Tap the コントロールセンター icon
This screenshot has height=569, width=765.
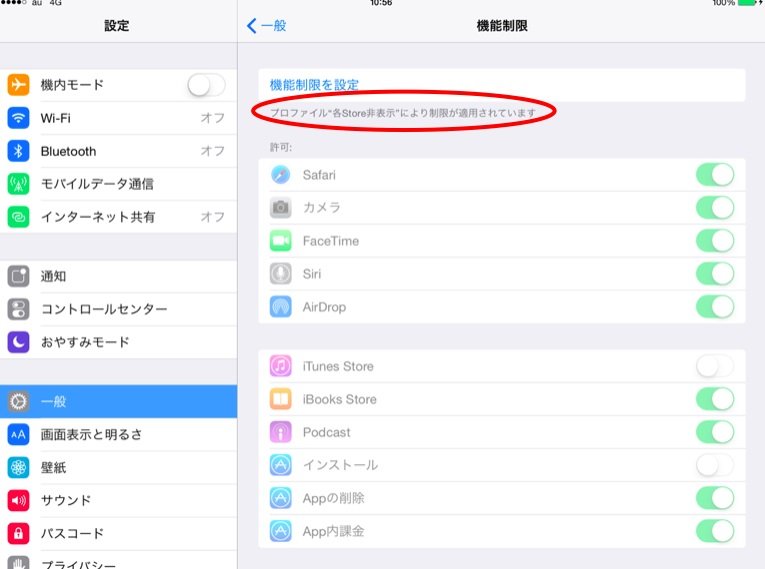18,309
